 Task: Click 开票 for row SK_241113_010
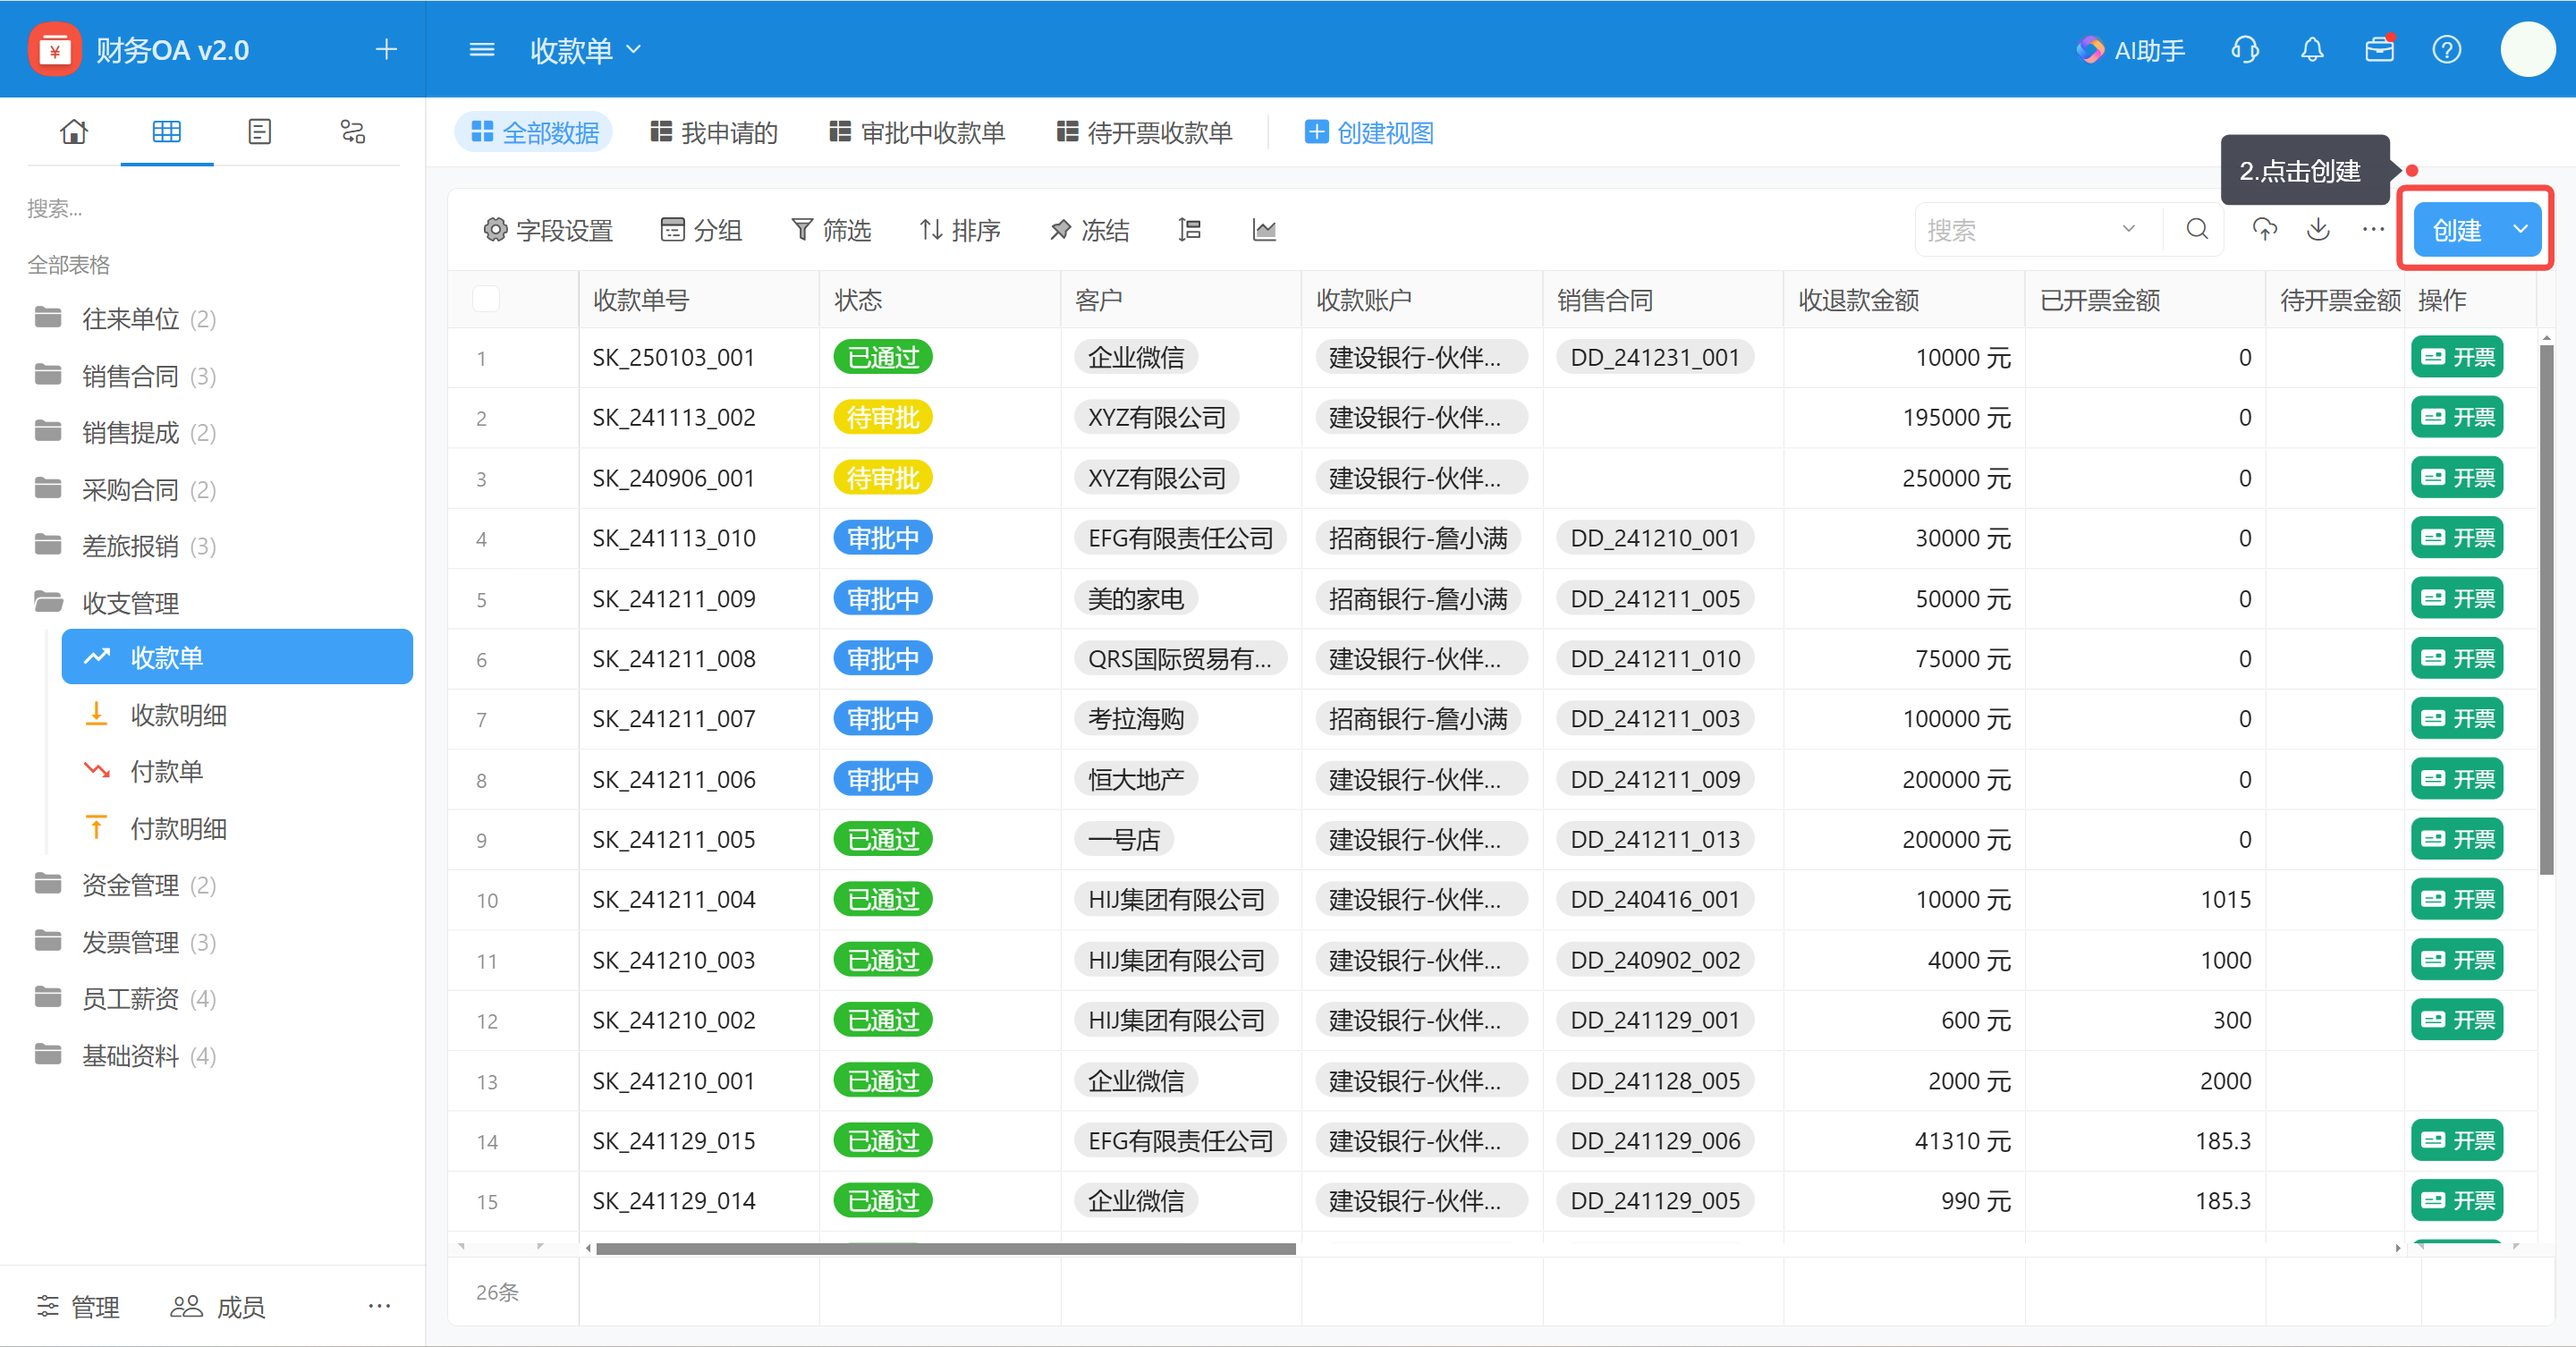click(x=2457, y=538)
